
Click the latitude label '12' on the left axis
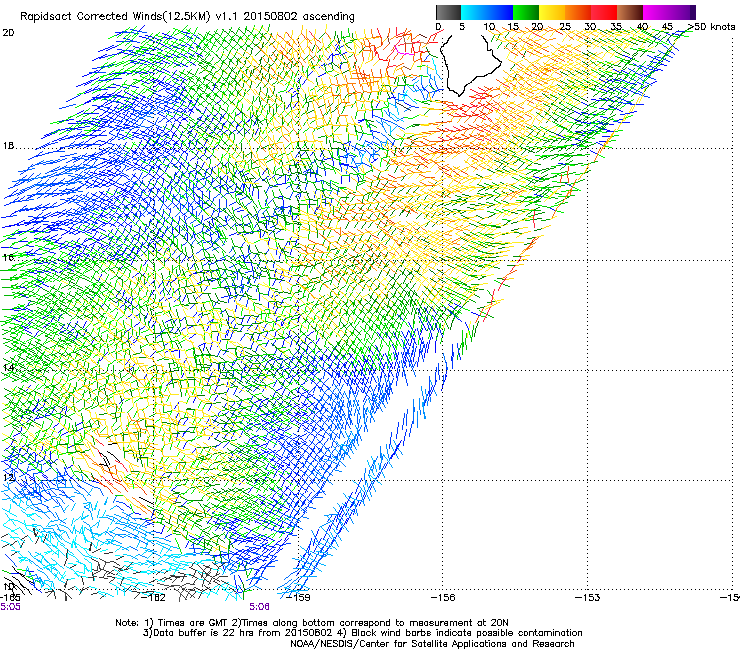(8, 477)
